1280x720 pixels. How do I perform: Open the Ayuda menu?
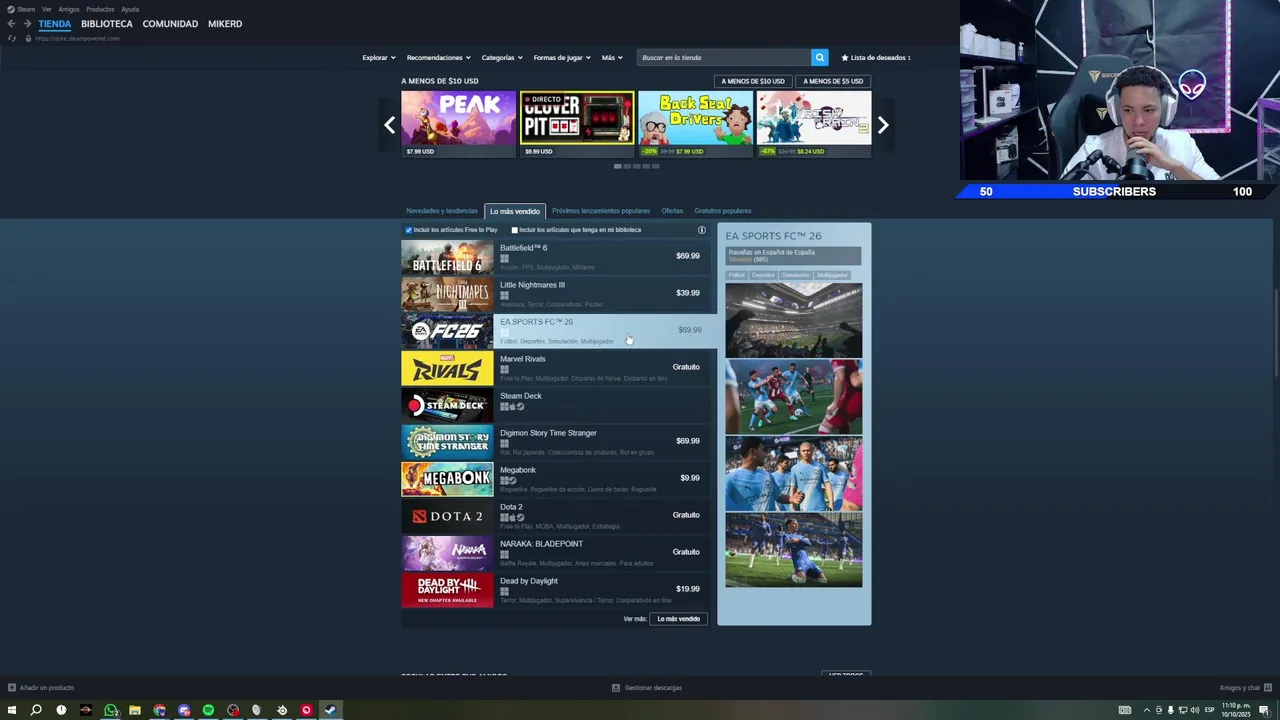coord(130,9)
